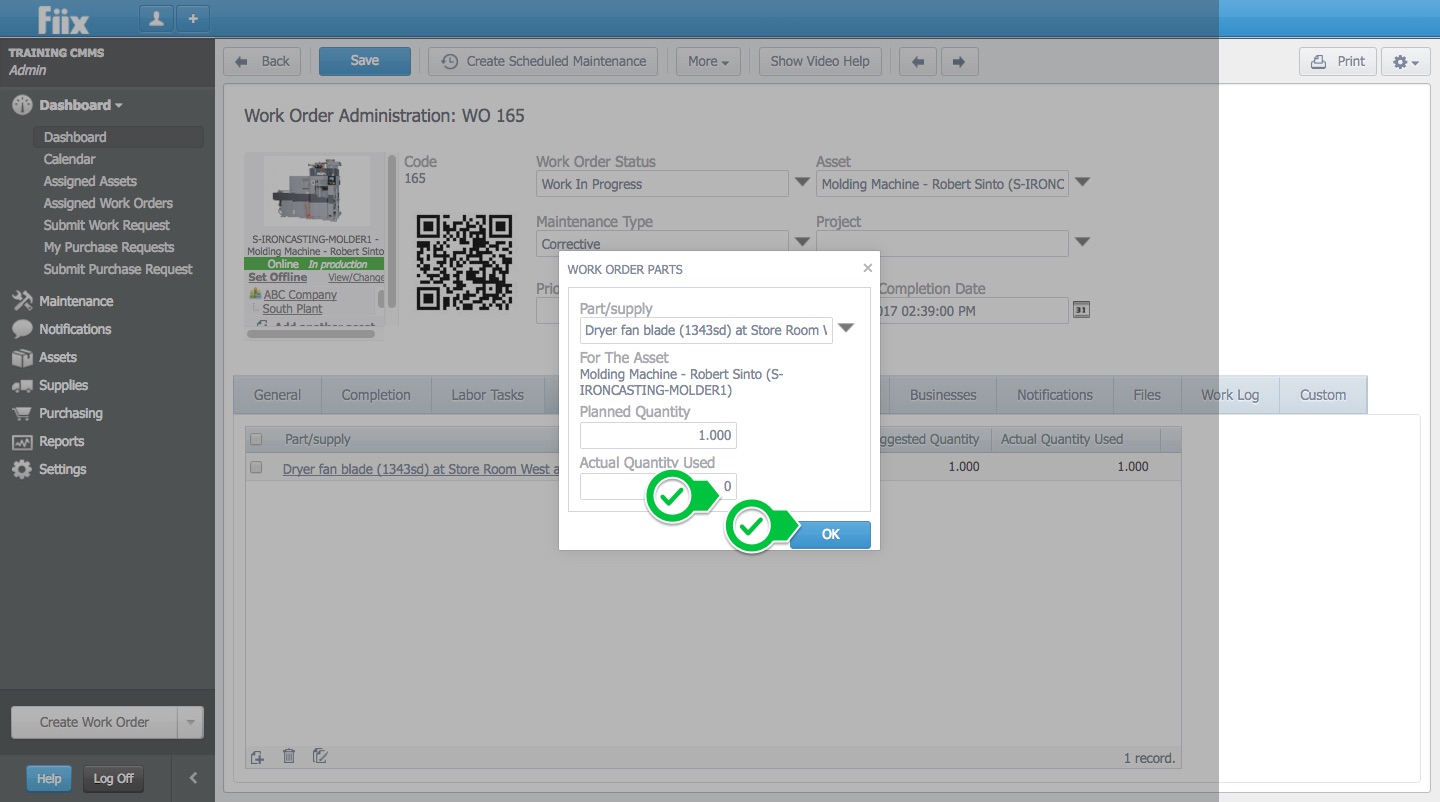This screenshot has width=1440, height=802.
Task: Click the Fiix logo
Action: pos(64,19)
